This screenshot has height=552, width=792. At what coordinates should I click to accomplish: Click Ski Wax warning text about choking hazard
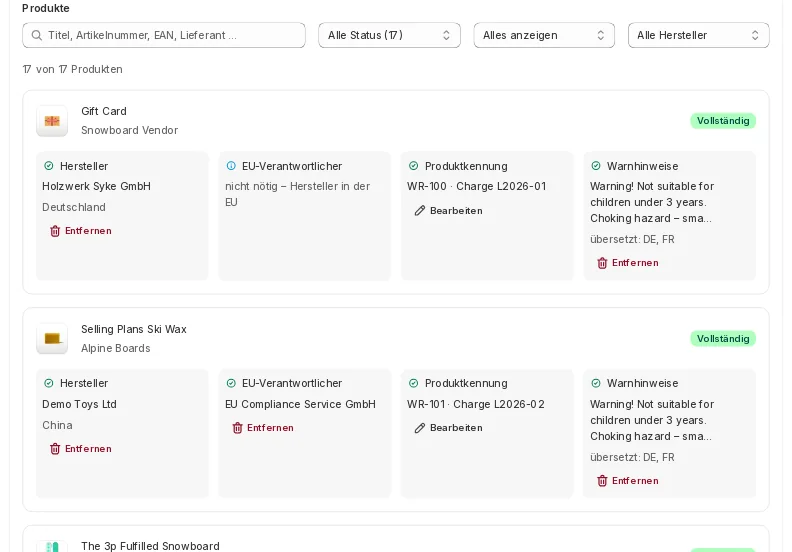(652, 420)
